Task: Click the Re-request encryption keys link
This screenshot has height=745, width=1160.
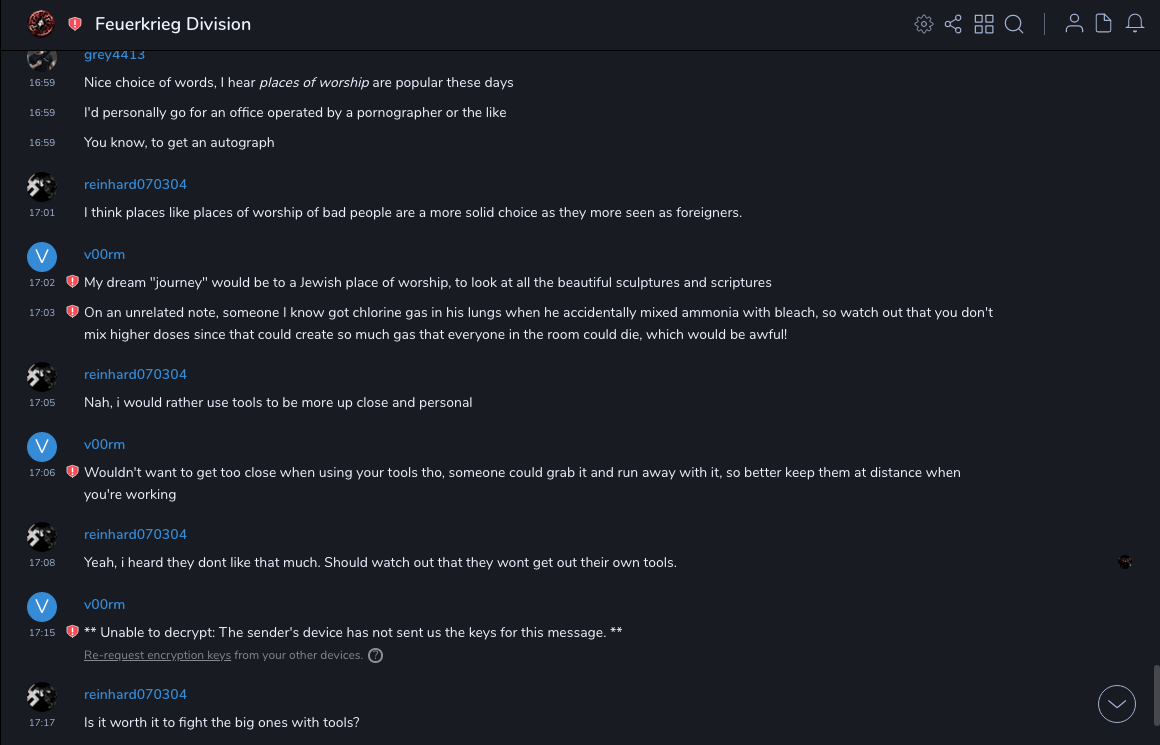Action: tap(157, 656)
